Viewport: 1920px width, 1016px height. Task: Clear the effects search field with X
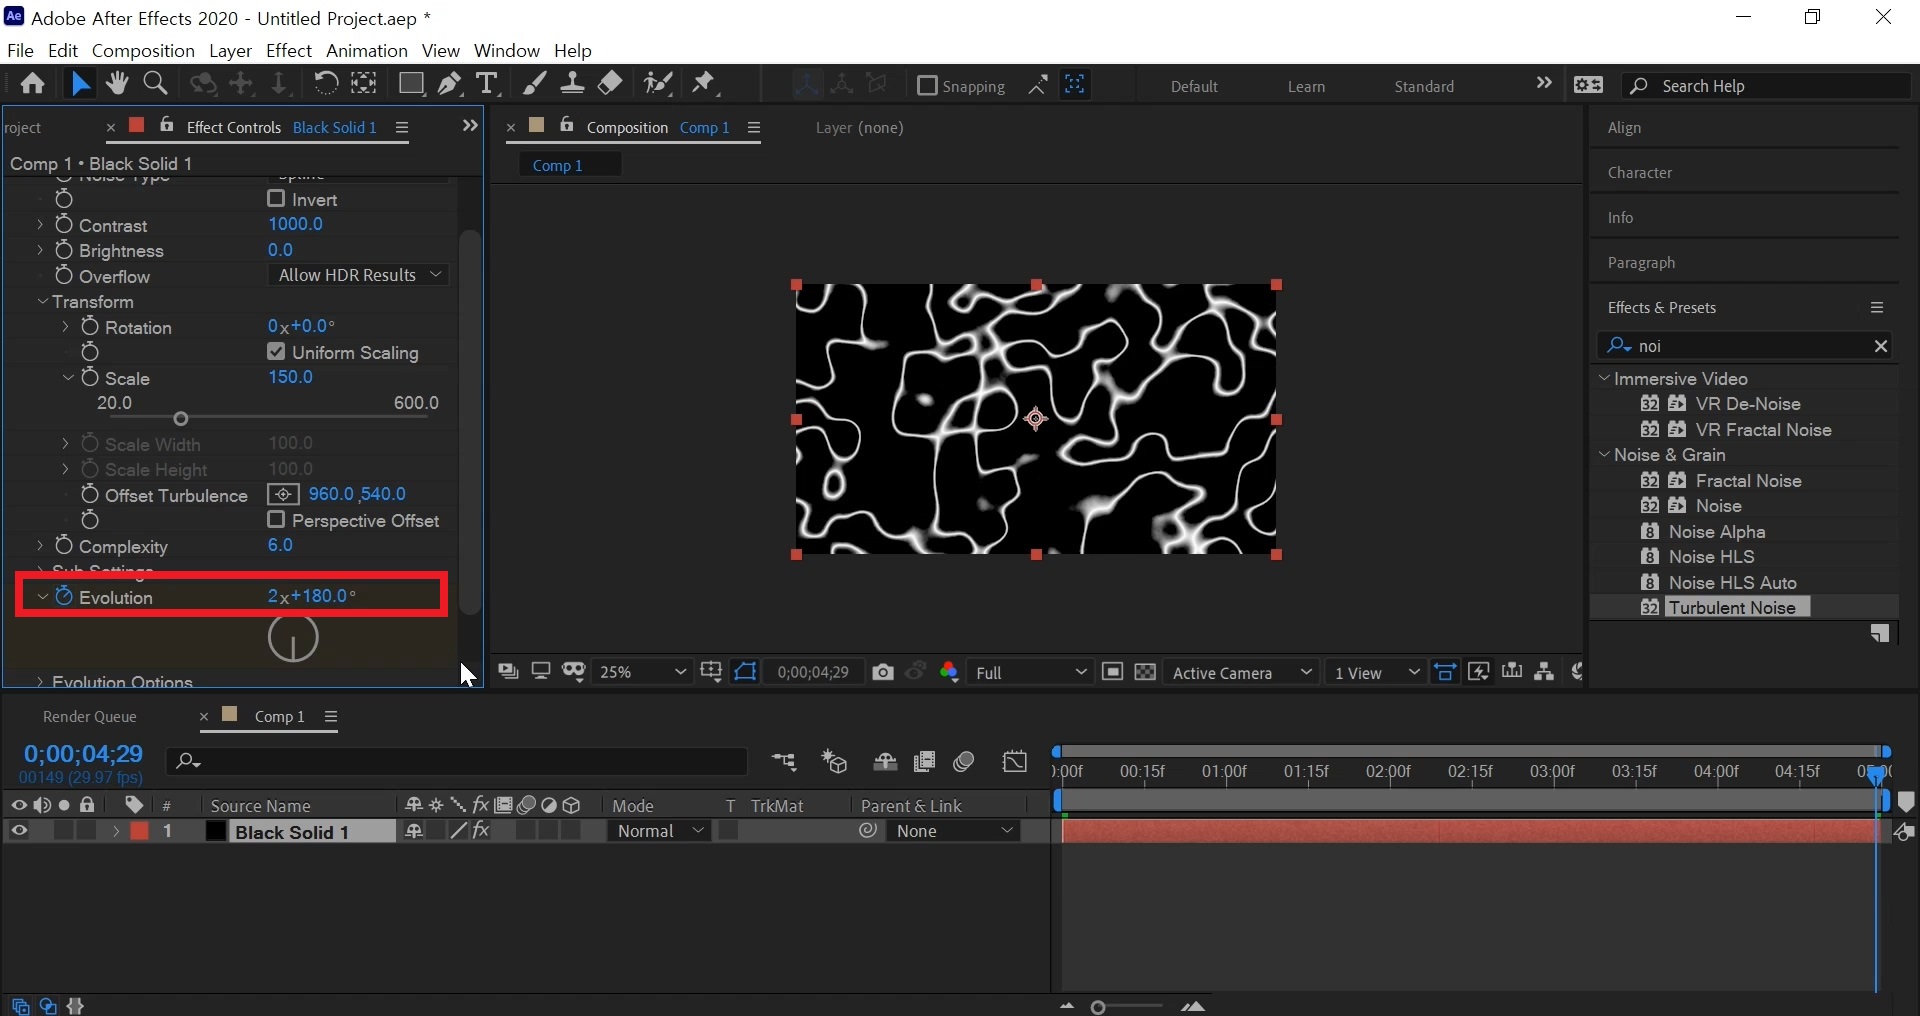coord(1881,346)
